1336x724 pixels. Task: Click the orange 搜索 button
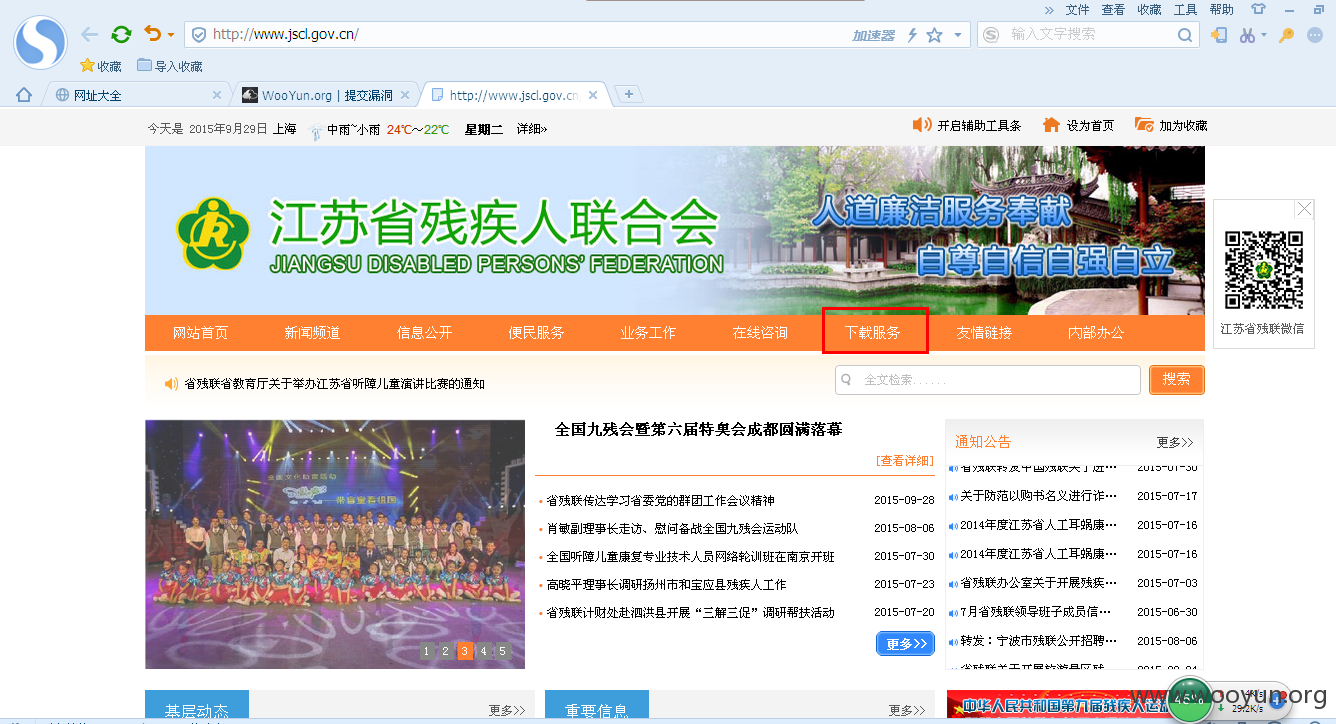pos(1177,380)
